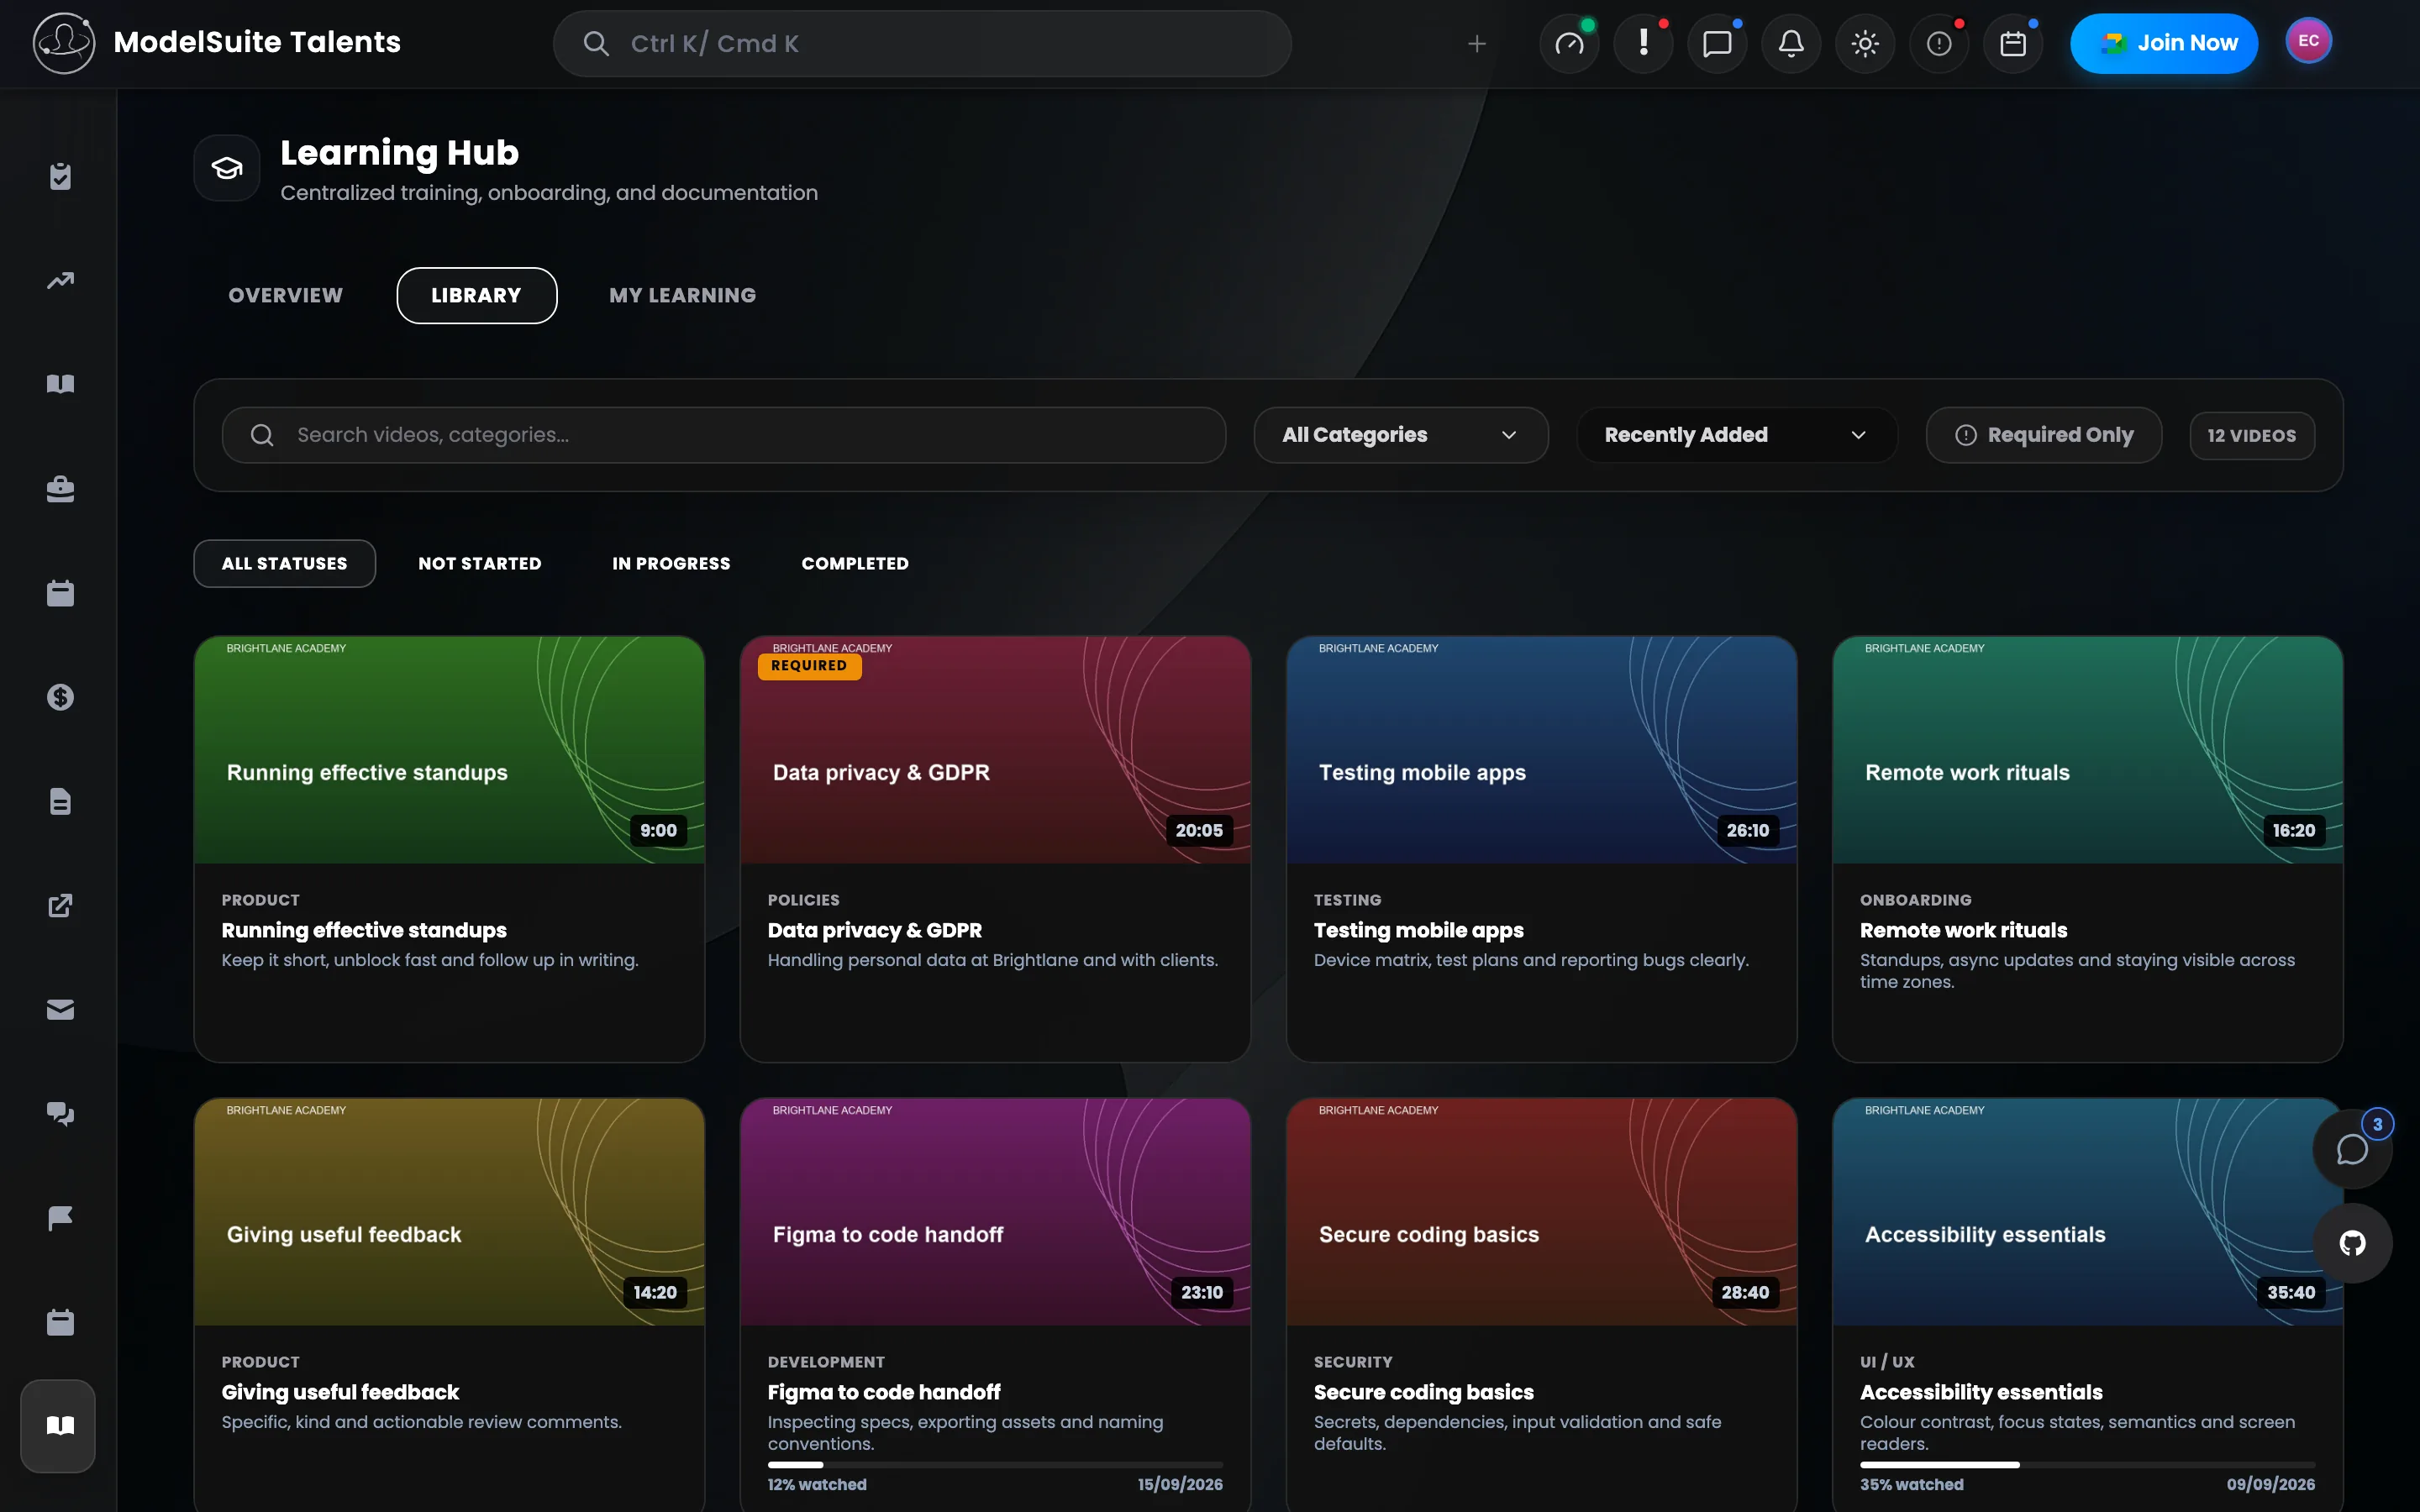Open the floating GitHub icon button
Viewport: 2420px width, 1512px height.
pyautogui.click(x=2352, y=1243)
